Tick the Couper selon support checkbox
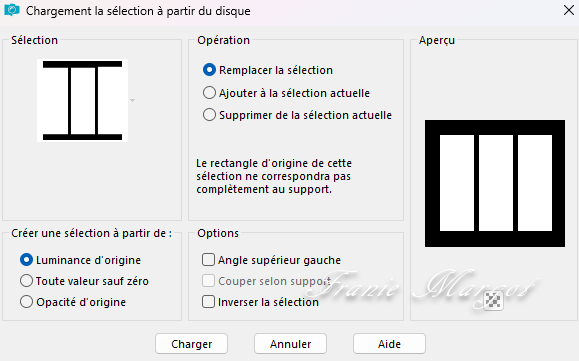The width and height of the screenshot is (579, 361). (x=208, y=281)
